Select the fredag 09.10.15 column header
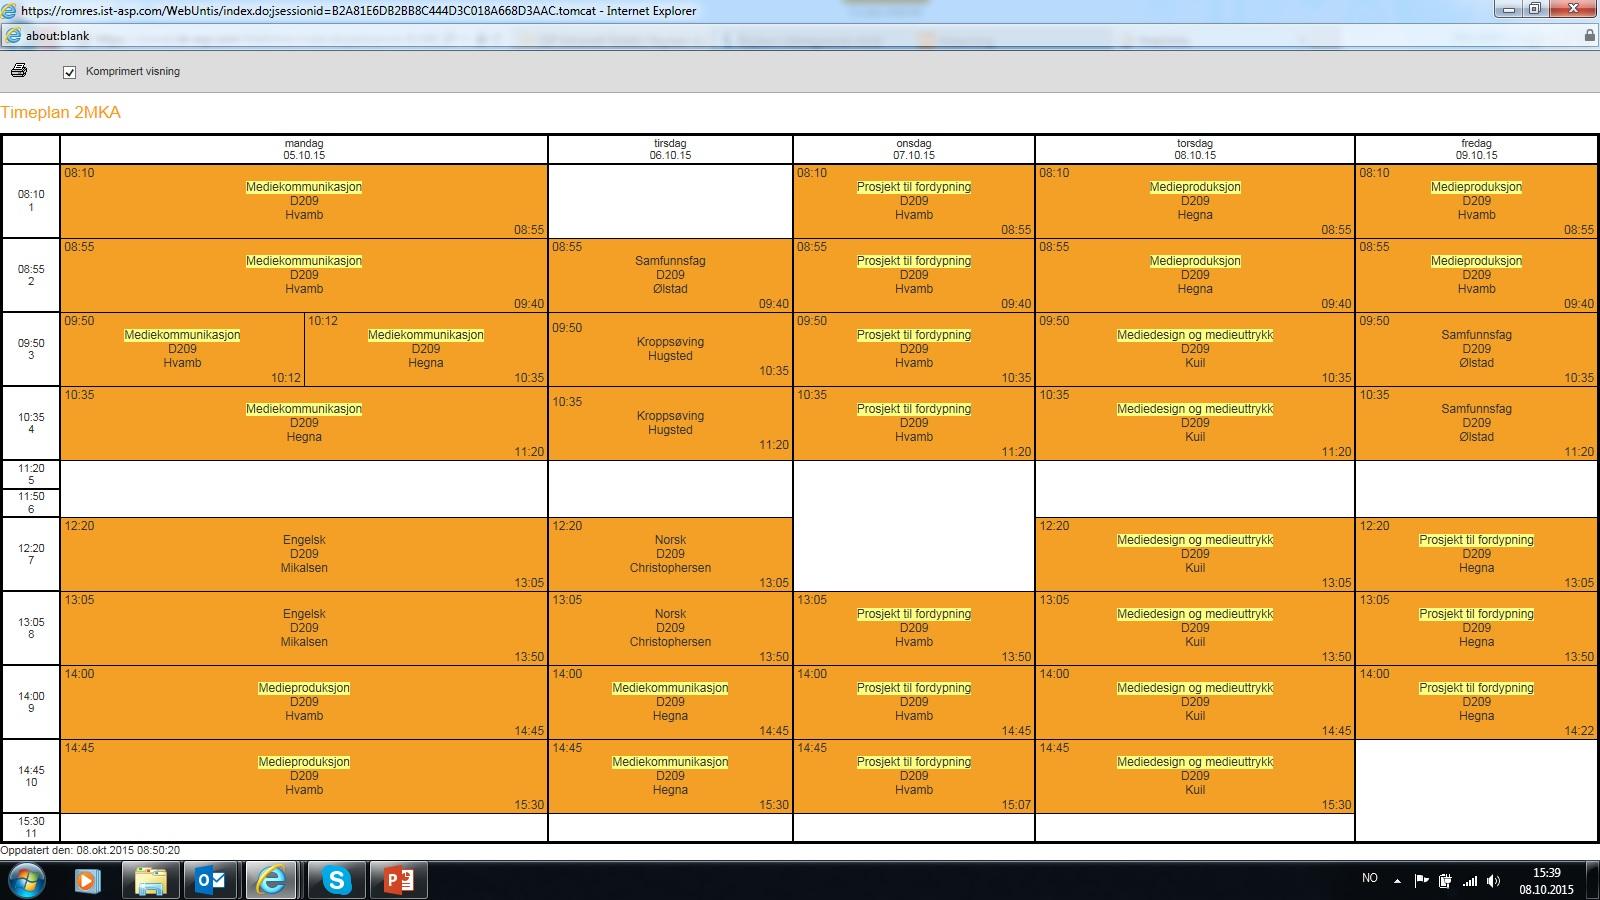The height and width of the screenshot is (900, 1600). tap(1476, 150)
